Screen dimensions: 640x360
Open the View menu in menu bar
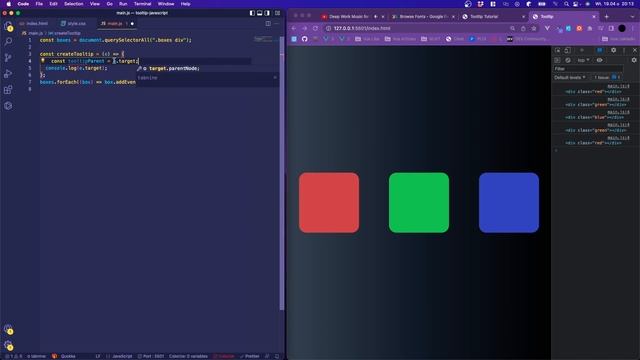click(95, 4)
